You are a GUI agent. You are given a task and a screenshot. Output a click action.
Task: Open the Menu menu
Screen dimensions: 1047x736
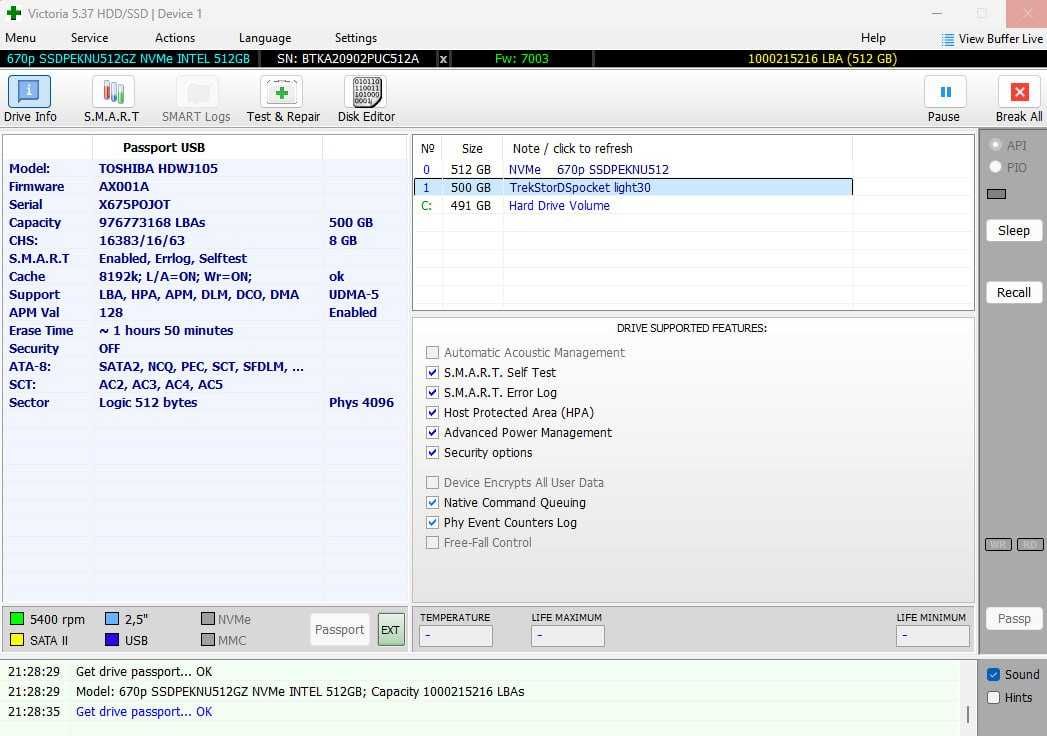(20, 38)
